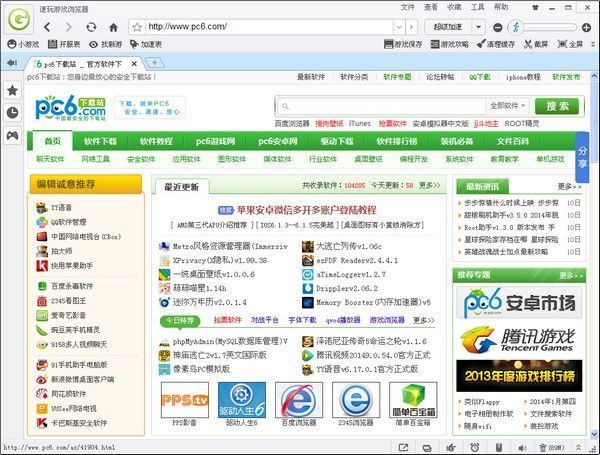Click the 全屏 fullscreen button
600x455 pixels.
[x=570, y=44]
